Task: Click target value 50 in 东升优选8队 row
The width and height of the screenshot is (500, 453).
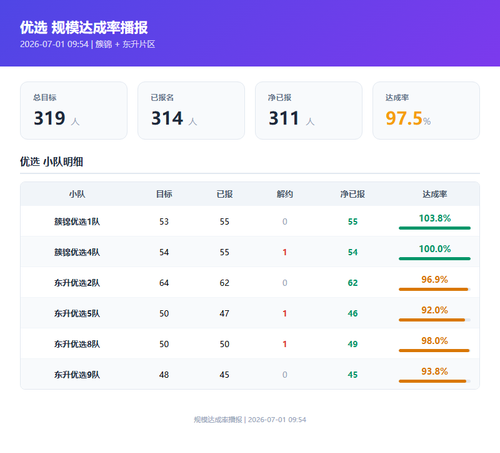Action: [x=164, y=344]
